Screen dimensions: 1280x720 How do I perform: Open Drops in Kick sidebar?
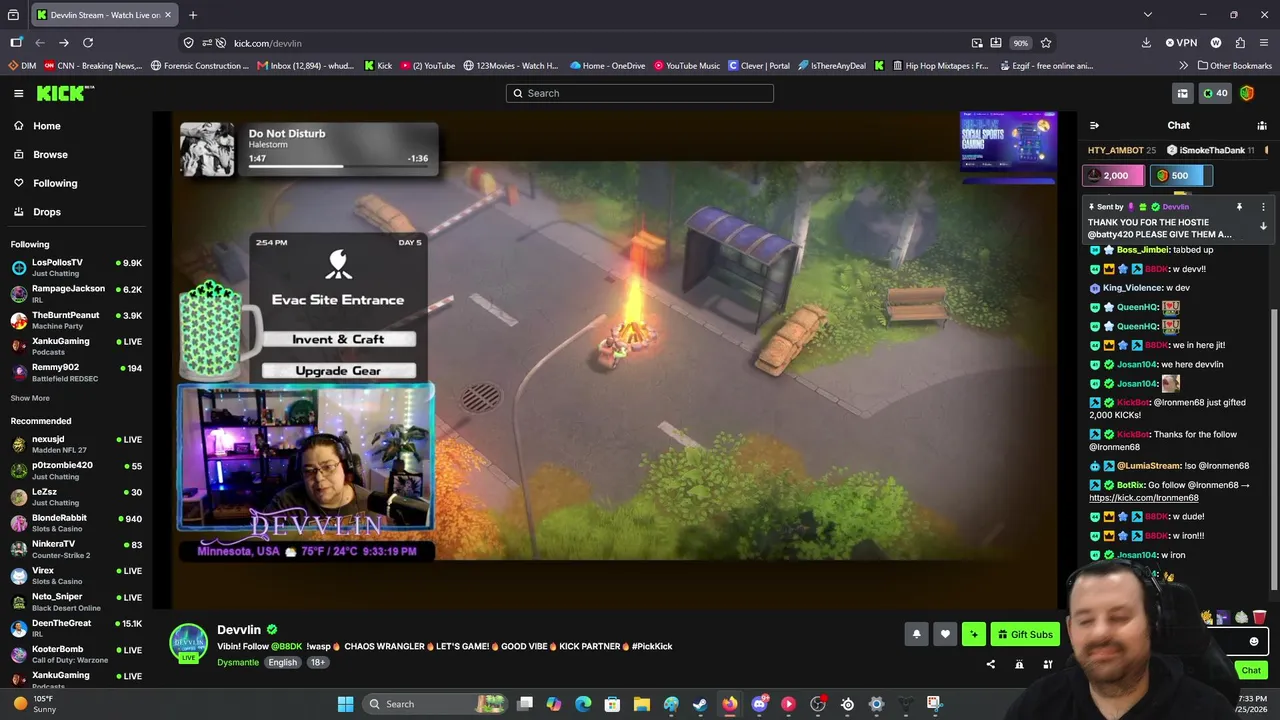click(47, 212)
